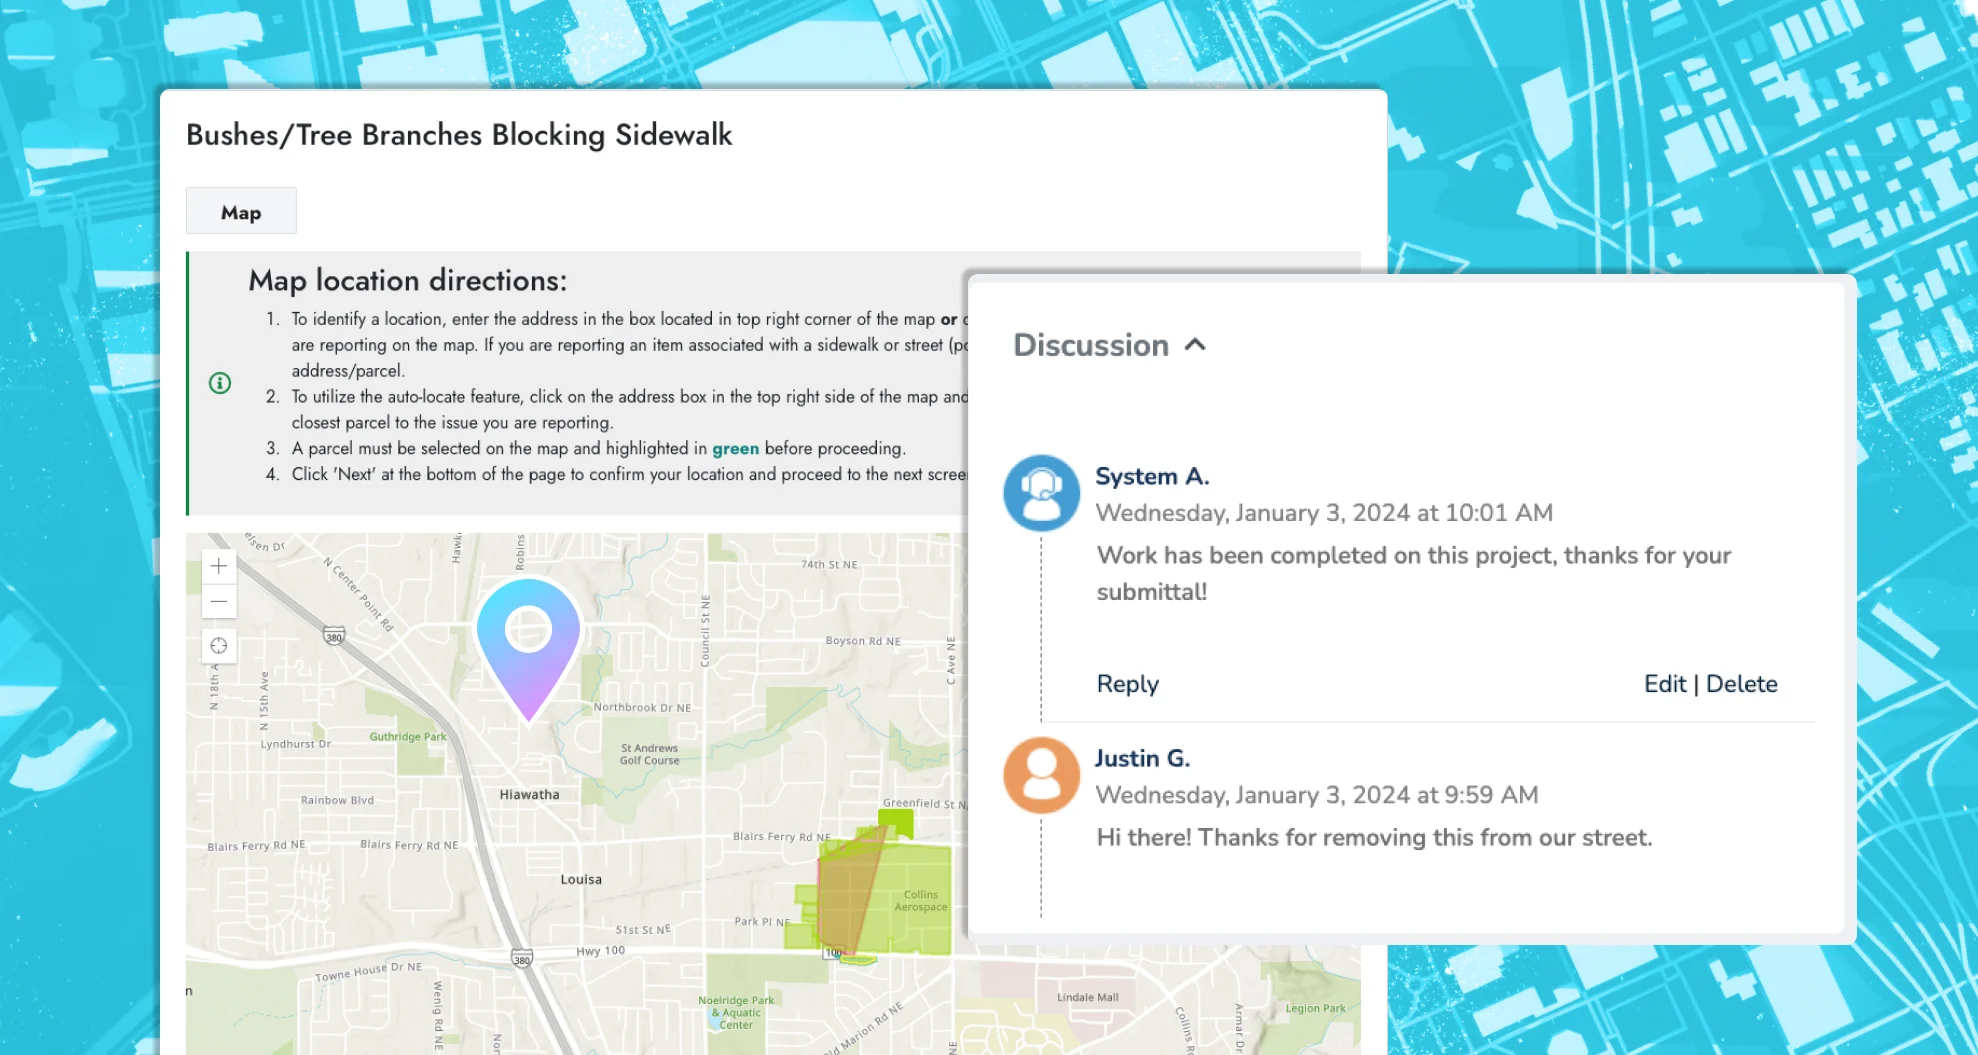1978x1055 pixels.
Task: Collapse the Discussion section using the chevron
Action: [1195, 345]
